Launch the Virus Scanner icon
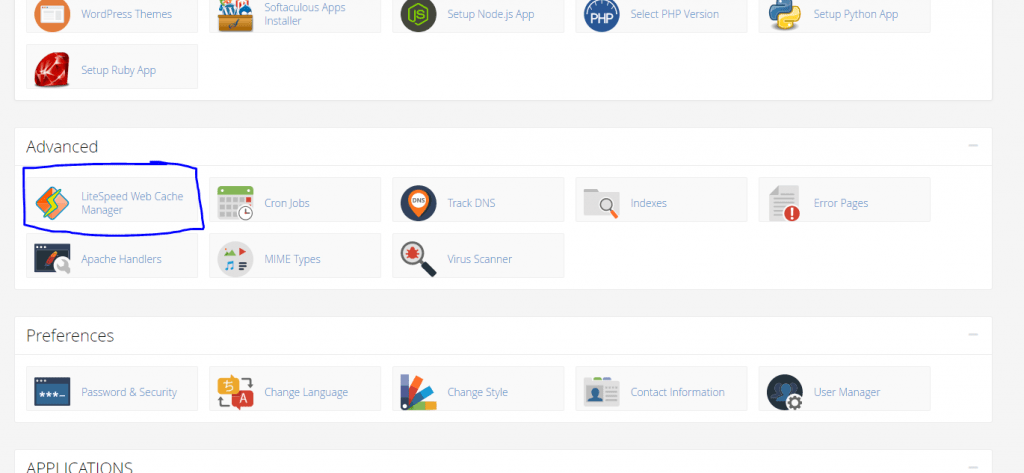Image resolution: width=1024 pixels, height=473 pixels. (x=418, y=259)
